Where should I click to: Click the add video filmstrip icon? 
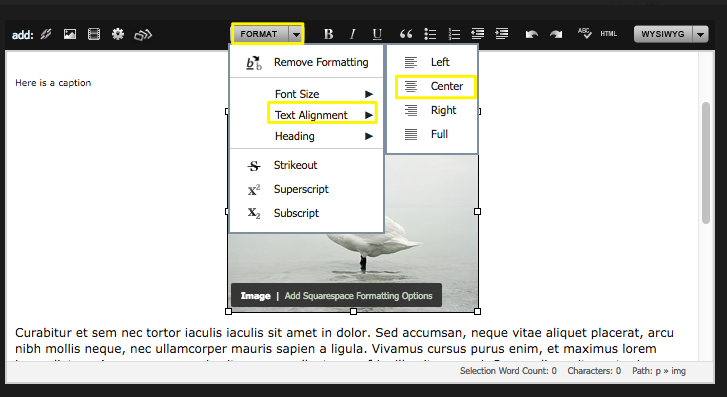point(94,34)
